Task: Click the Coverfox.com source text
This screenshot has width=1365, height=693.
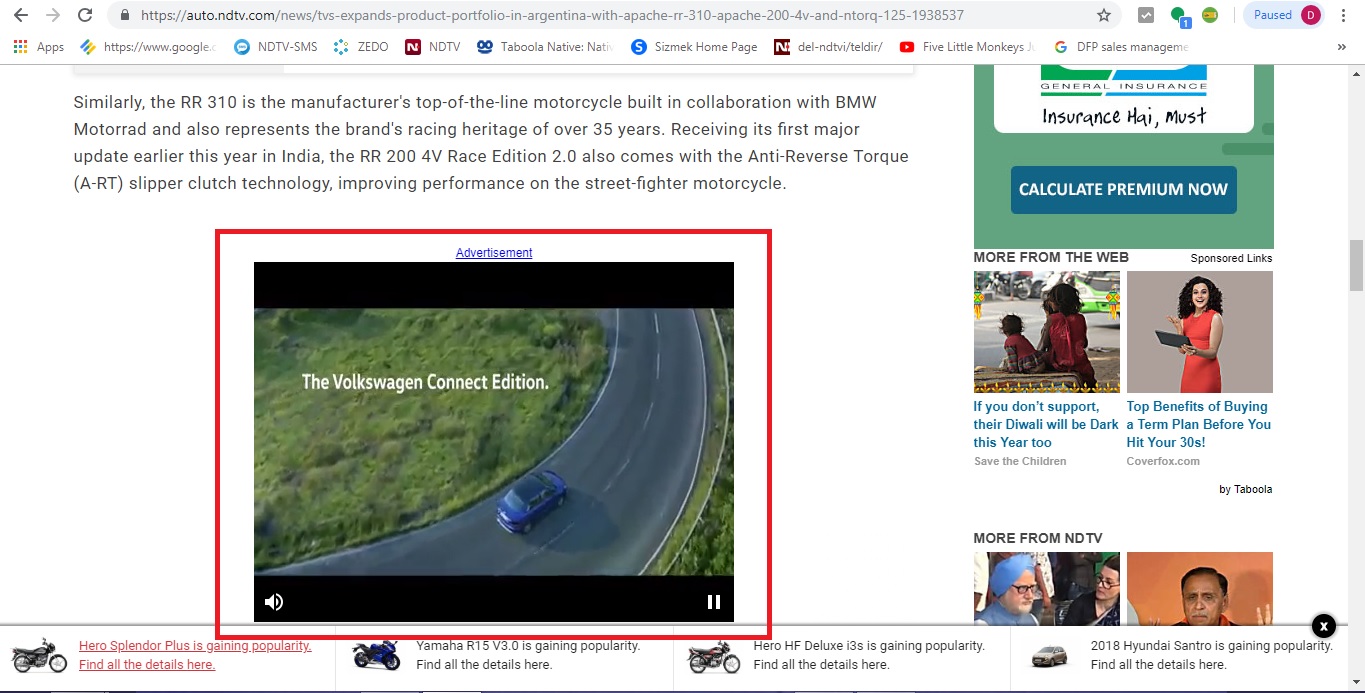Action: tap(1163, 461)
